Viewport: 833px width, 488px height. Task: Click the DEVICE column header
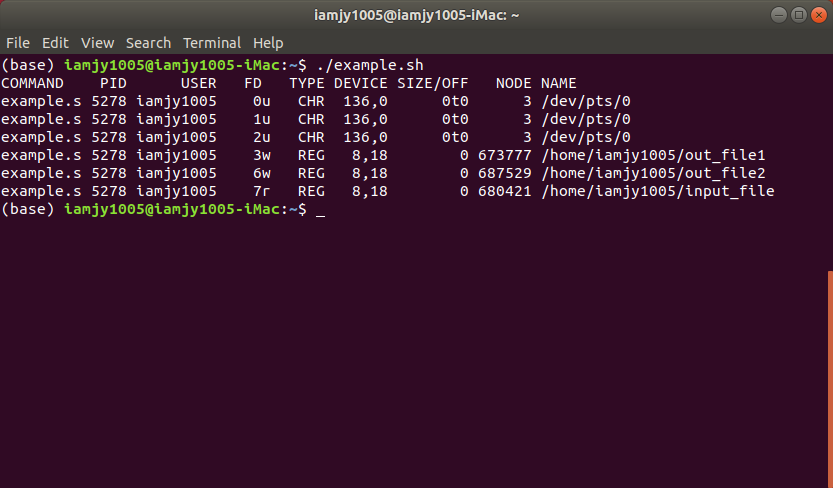click(361, 83)
